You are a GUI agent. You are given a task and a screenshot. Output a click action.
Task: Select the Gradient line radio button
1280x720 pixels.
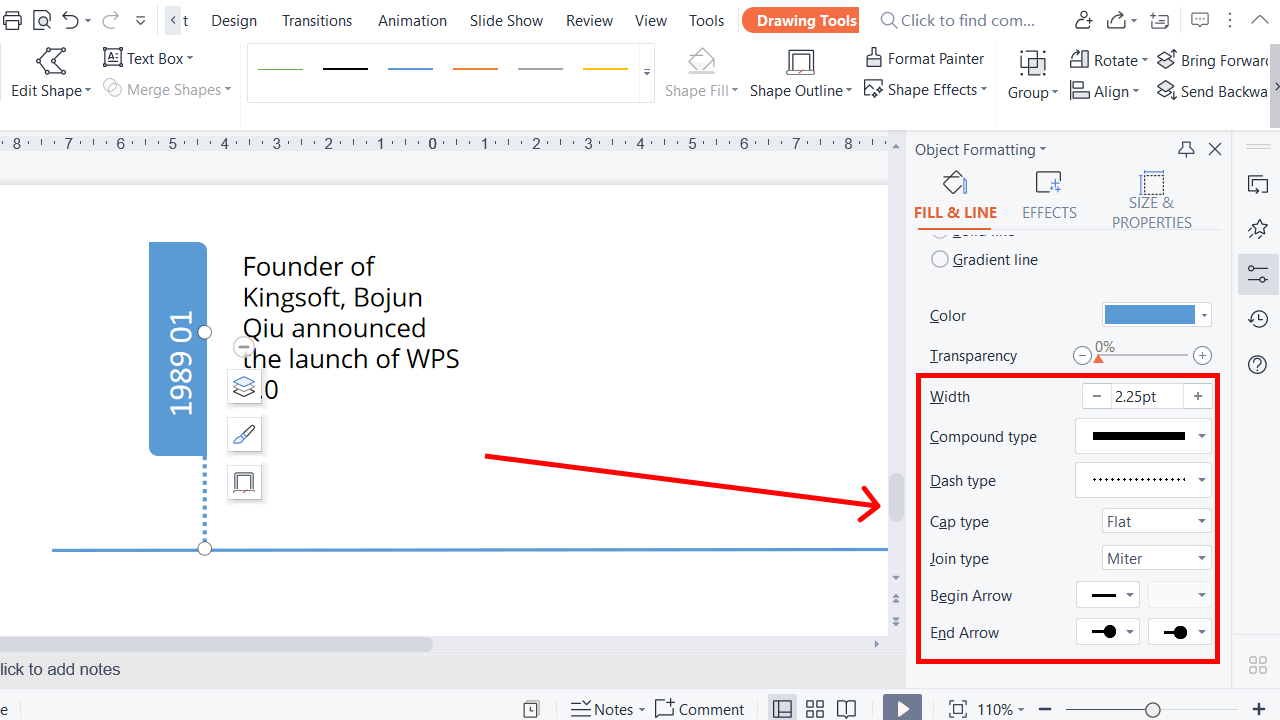(x=939, y=260)
